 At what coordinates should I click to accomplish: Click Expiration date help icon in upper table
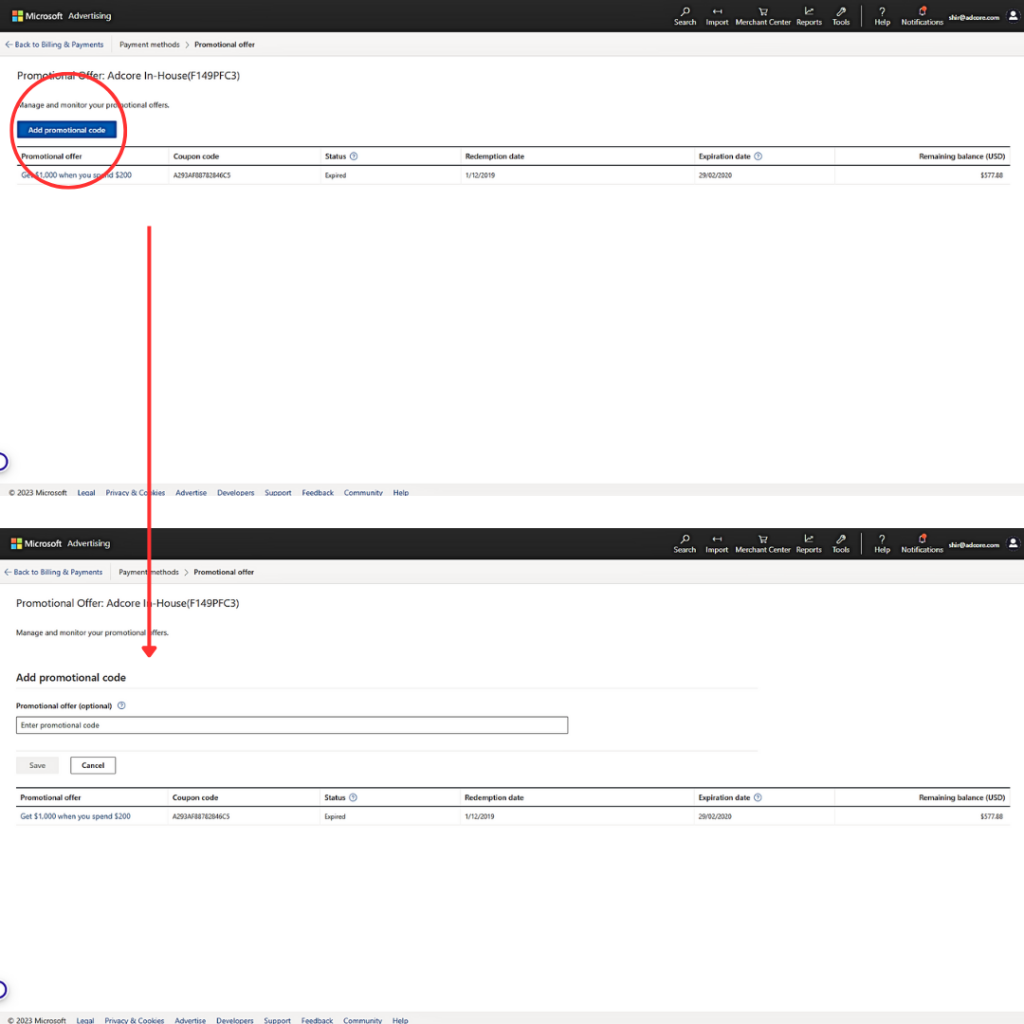tap(758, 156)
